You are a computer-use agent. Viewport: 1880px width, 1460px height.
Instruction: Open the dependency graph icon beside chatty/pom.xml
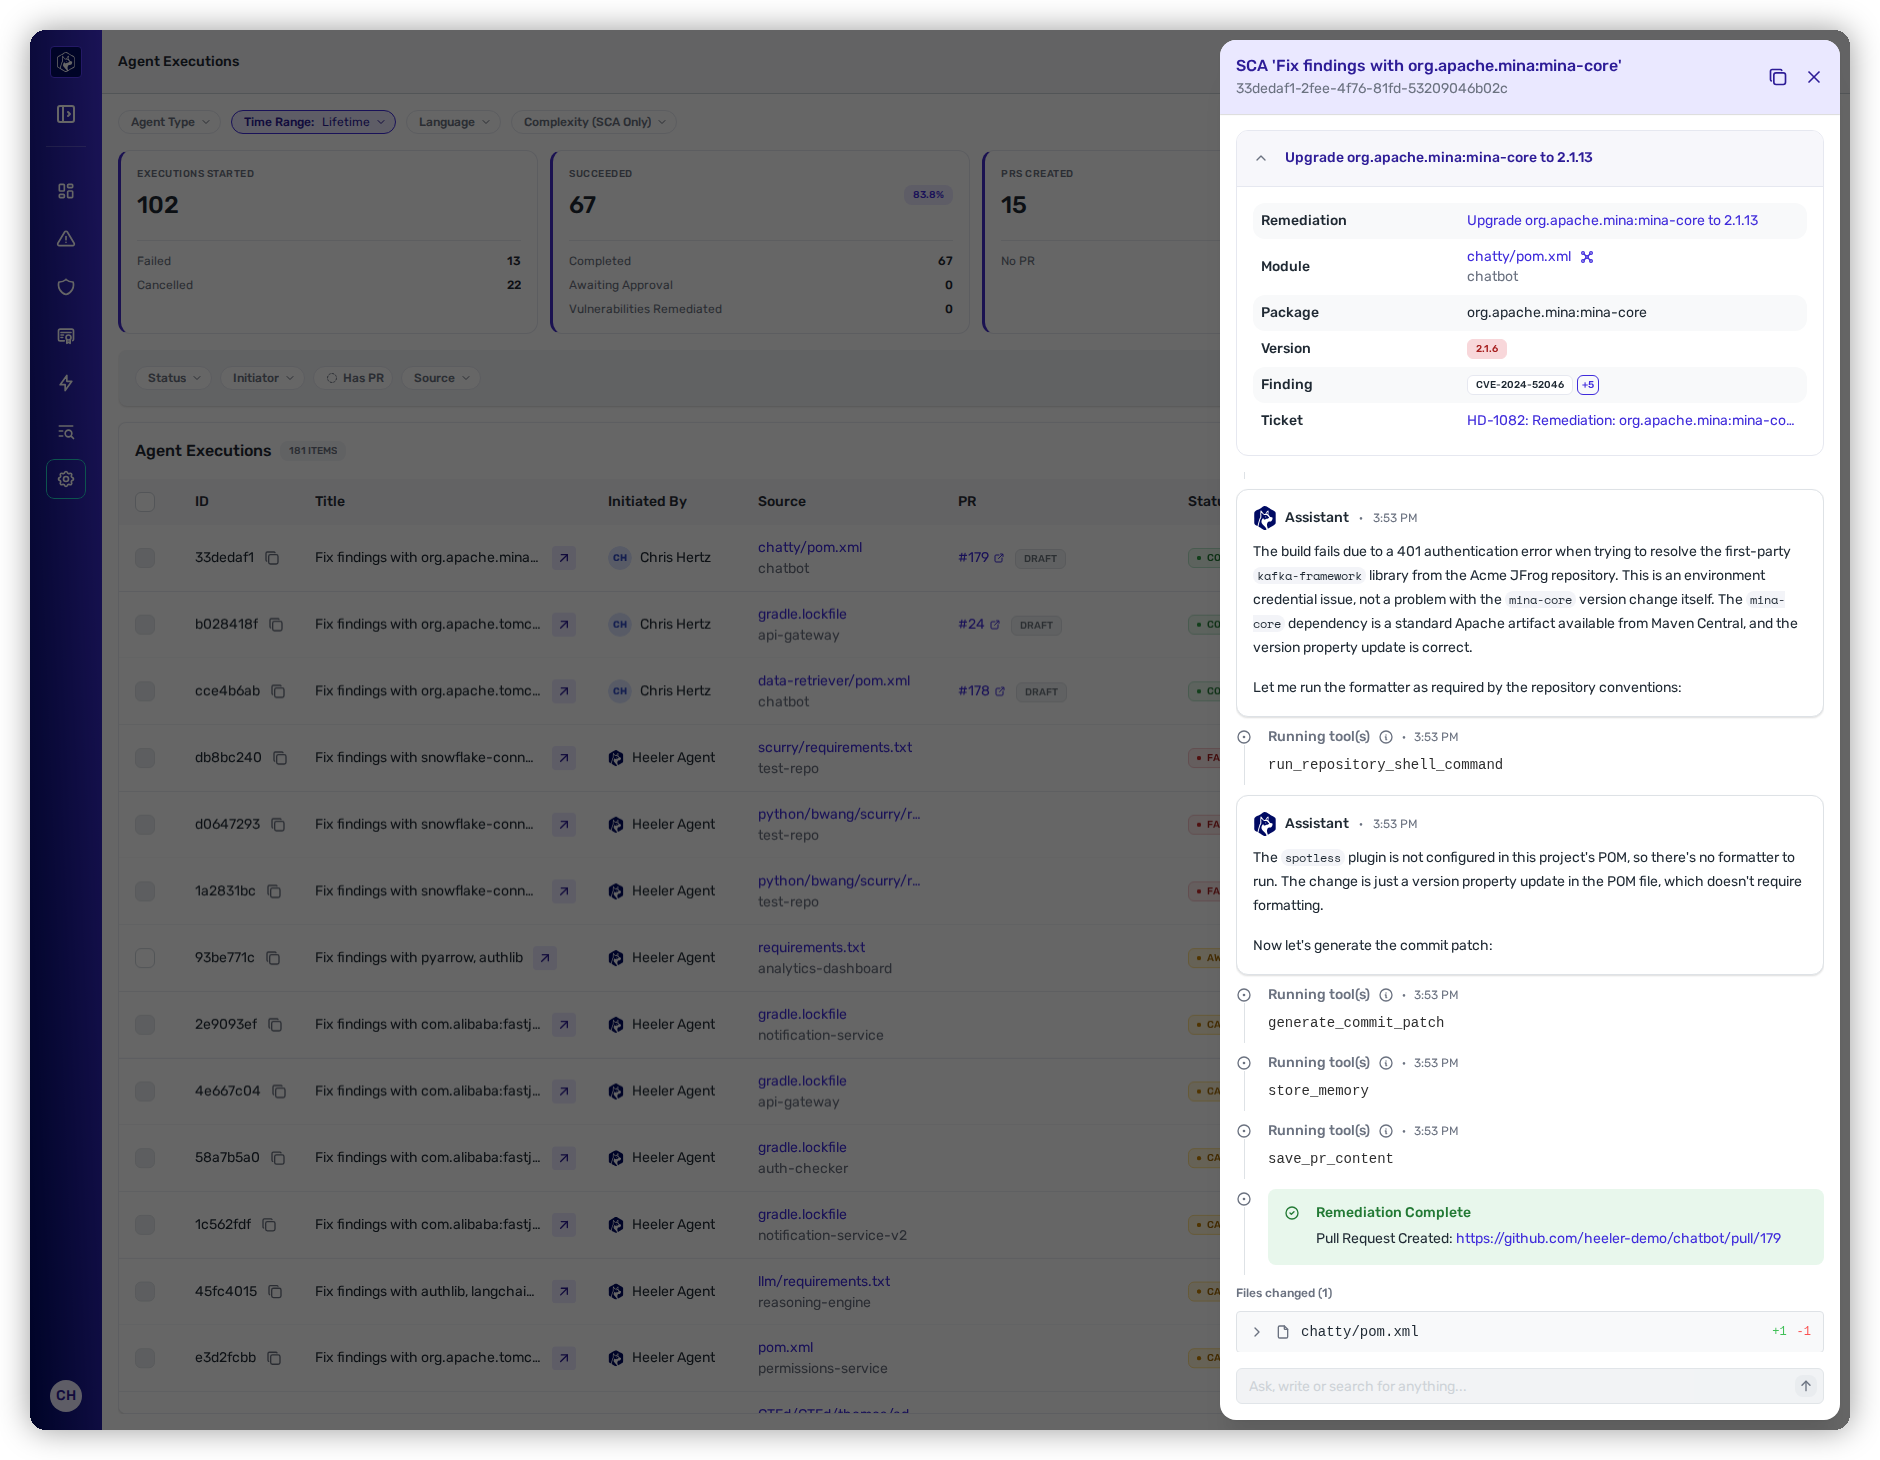1587,257
